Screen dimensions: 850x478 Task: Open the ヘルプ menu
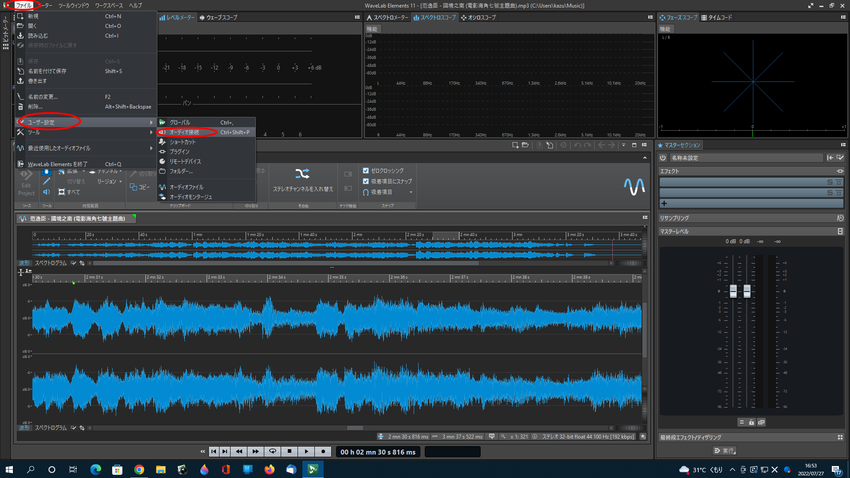click(x=136, y=5)
